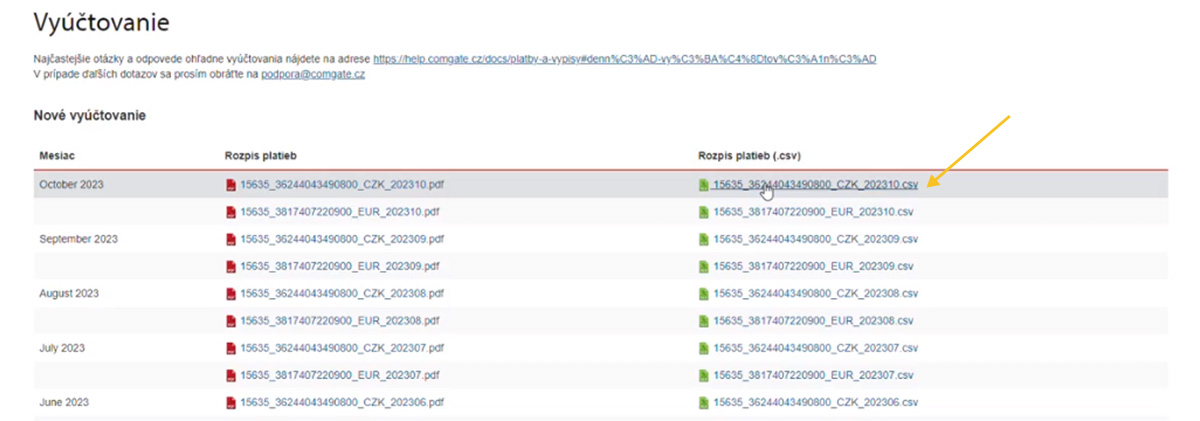Screen dimensions: 1200x421
Task: Download 15635_3817407220900_EUR_202310.pdf
Action: 340,212
